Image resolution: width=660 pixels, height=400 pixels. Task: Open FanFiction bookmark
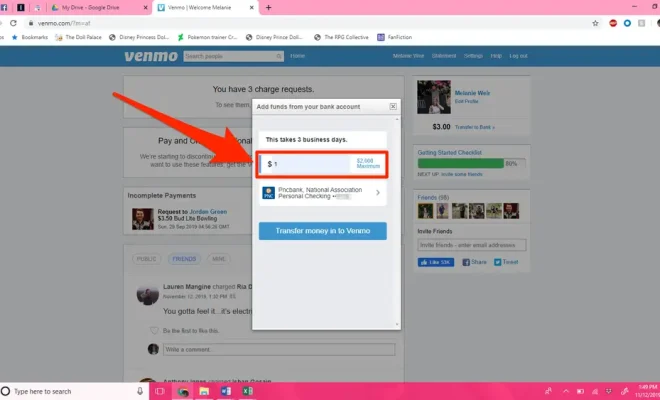point(394,37)
